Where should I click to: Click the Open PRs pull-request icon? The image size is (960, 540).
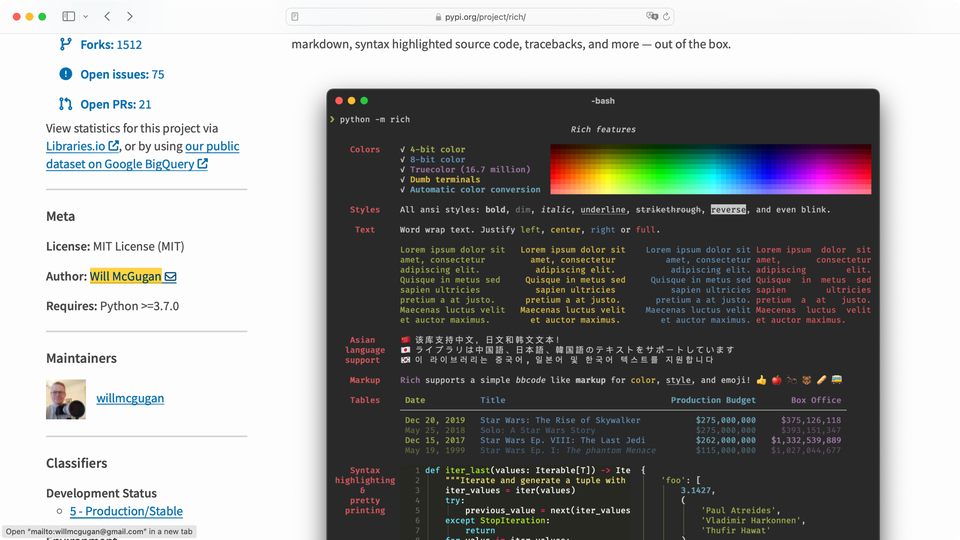(66, 104)
